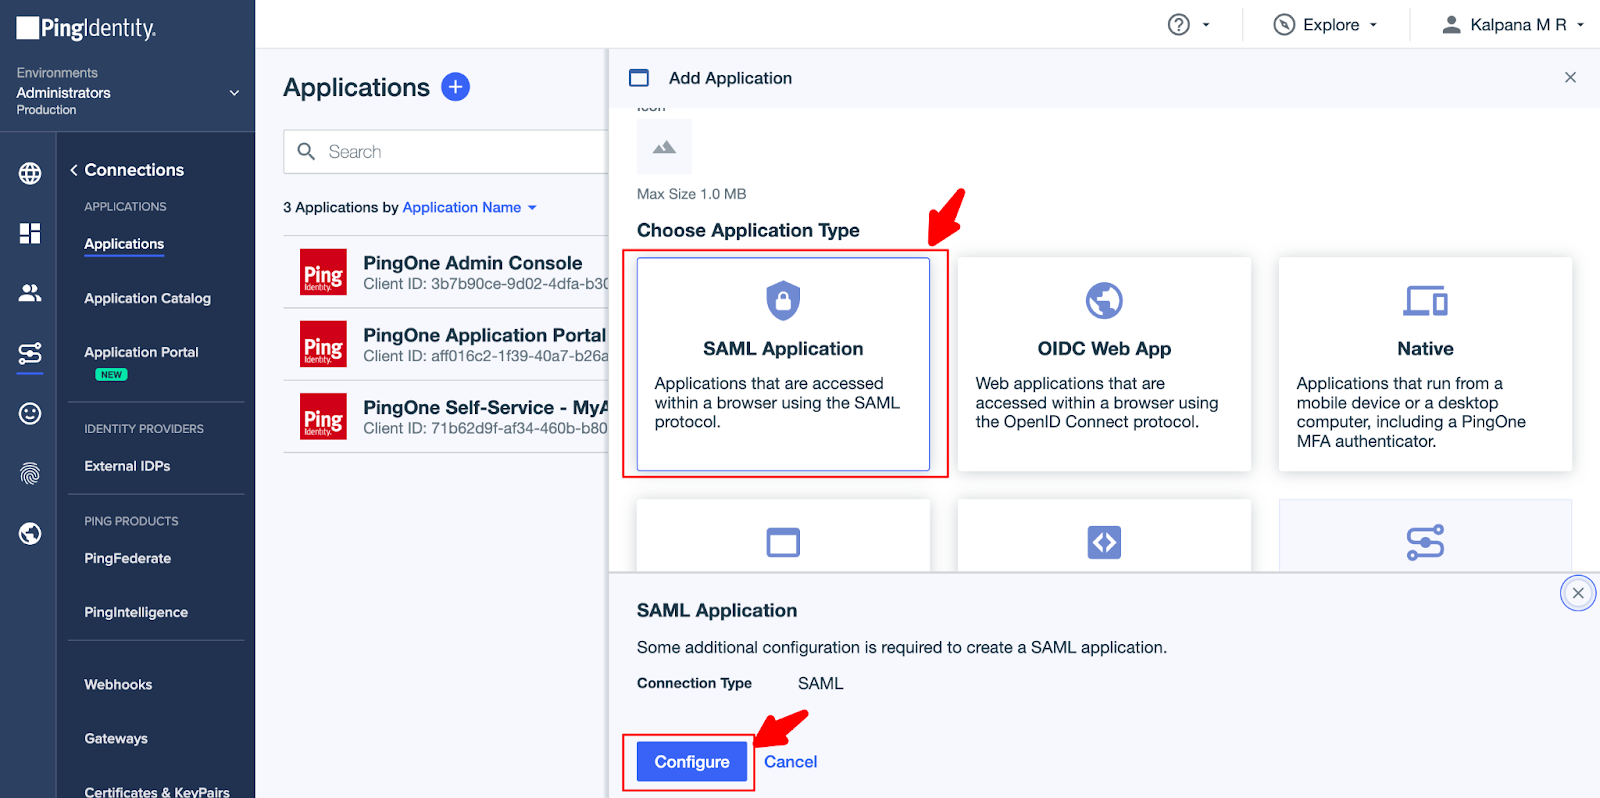Open the Explore dropdown arrow

(x=1373, y=25)
